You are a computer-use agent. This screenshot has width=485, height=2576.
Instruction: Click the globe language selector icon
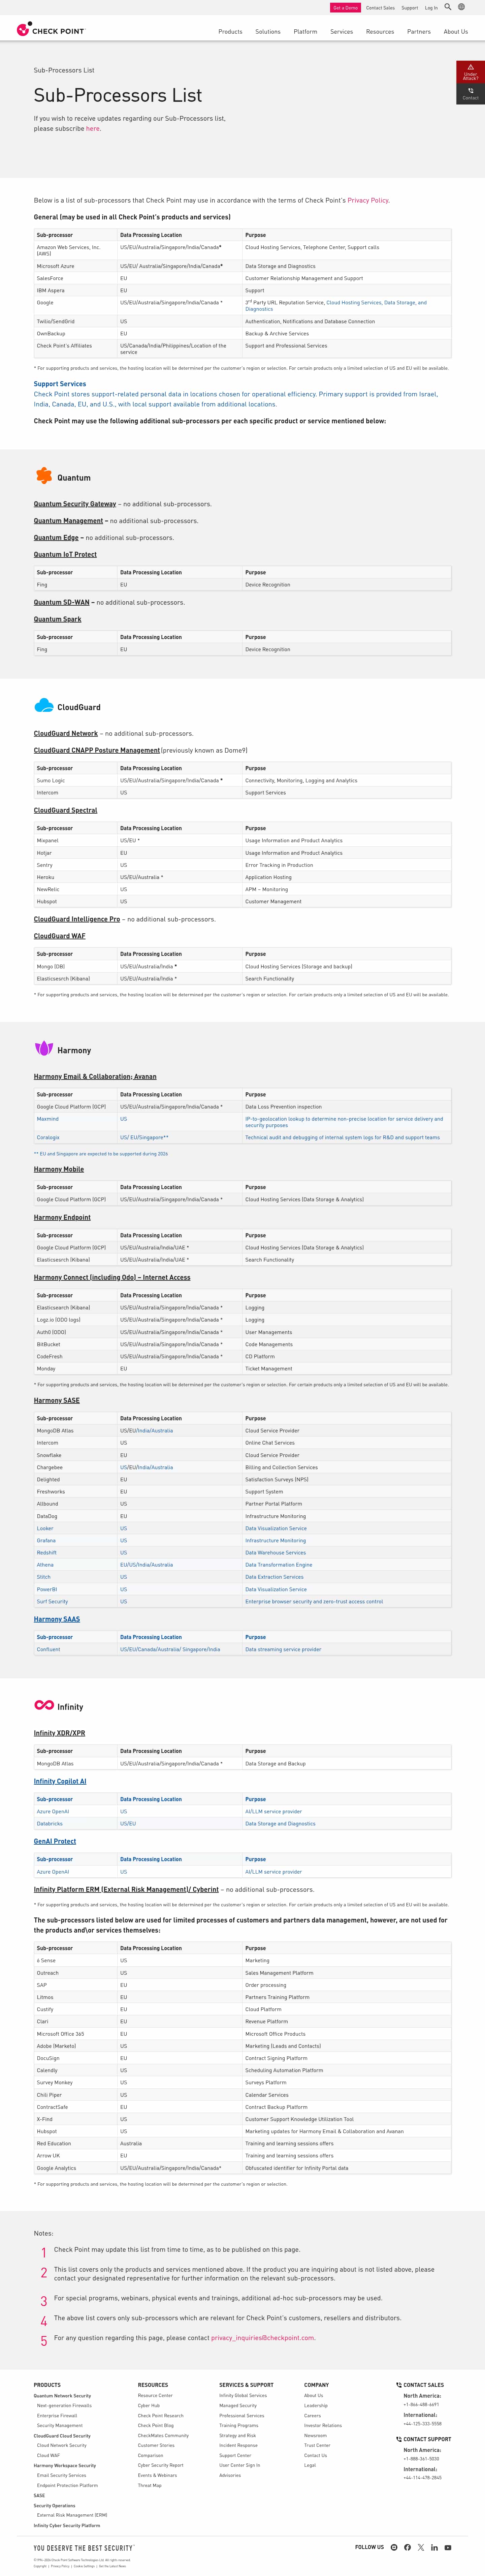461,7
